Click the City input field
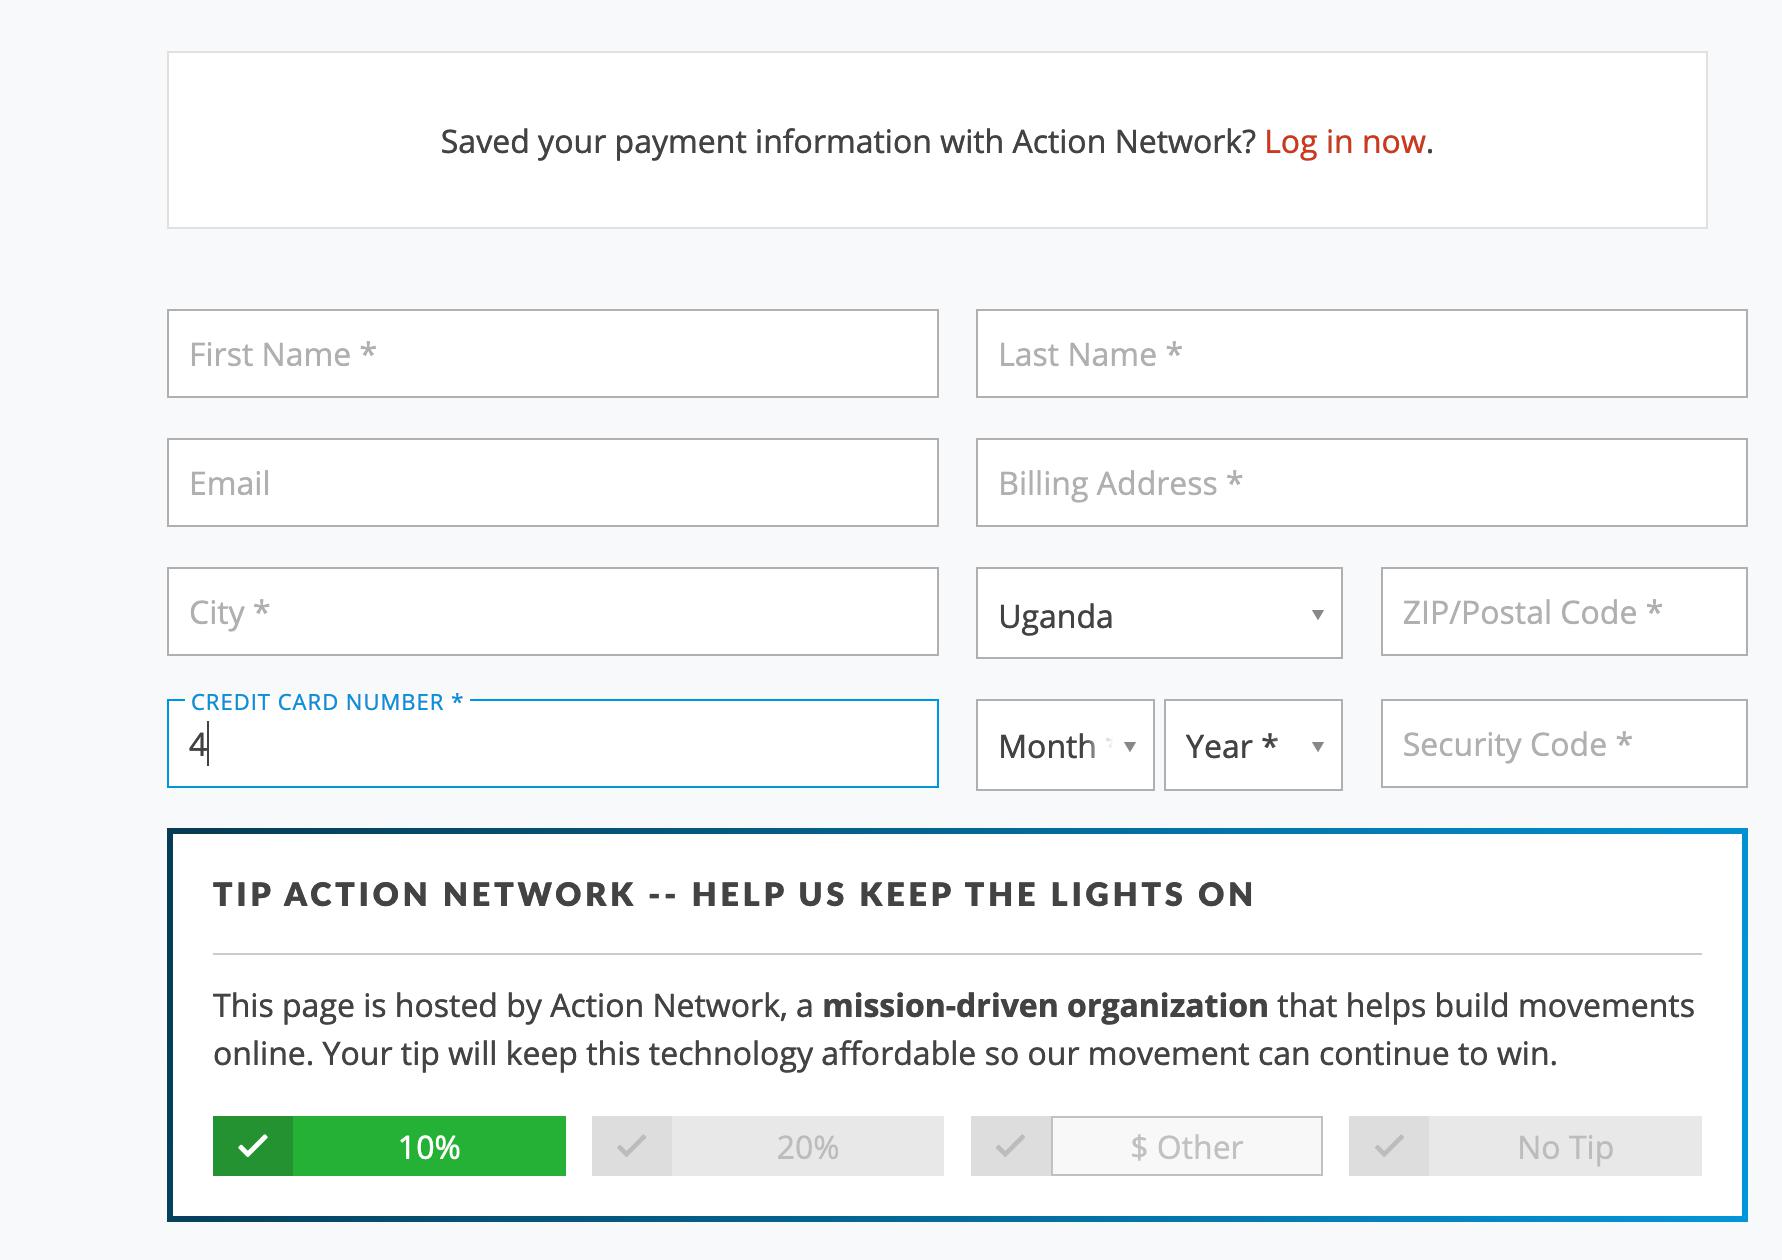 point(552,612)
